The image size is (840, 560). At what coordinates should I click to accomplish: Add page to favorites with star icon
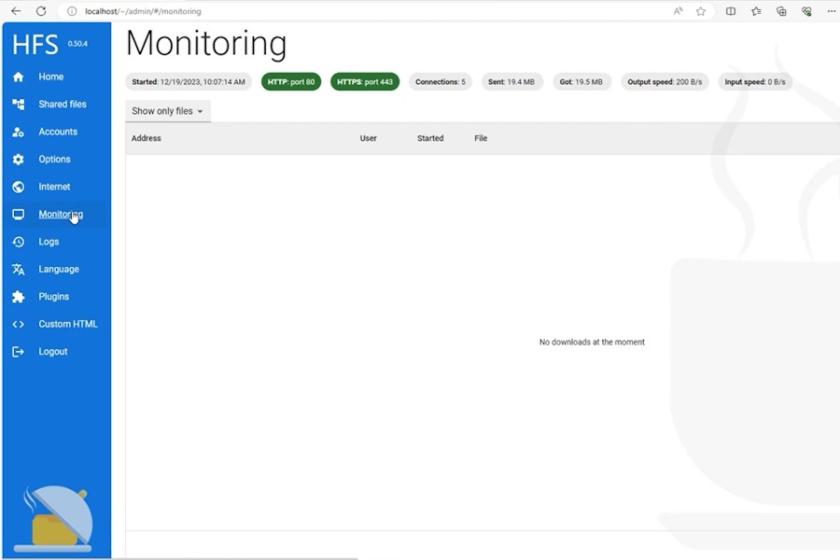coord(701,11)
